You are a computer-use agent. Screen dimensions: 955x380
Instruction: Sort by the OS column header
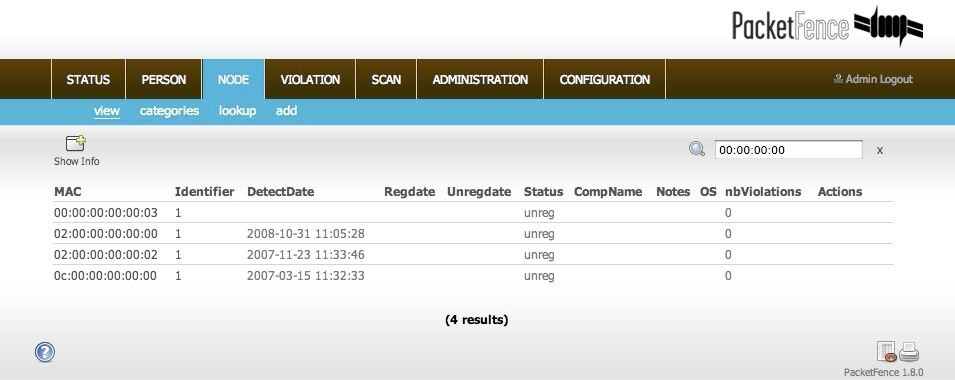click(708, 192)
